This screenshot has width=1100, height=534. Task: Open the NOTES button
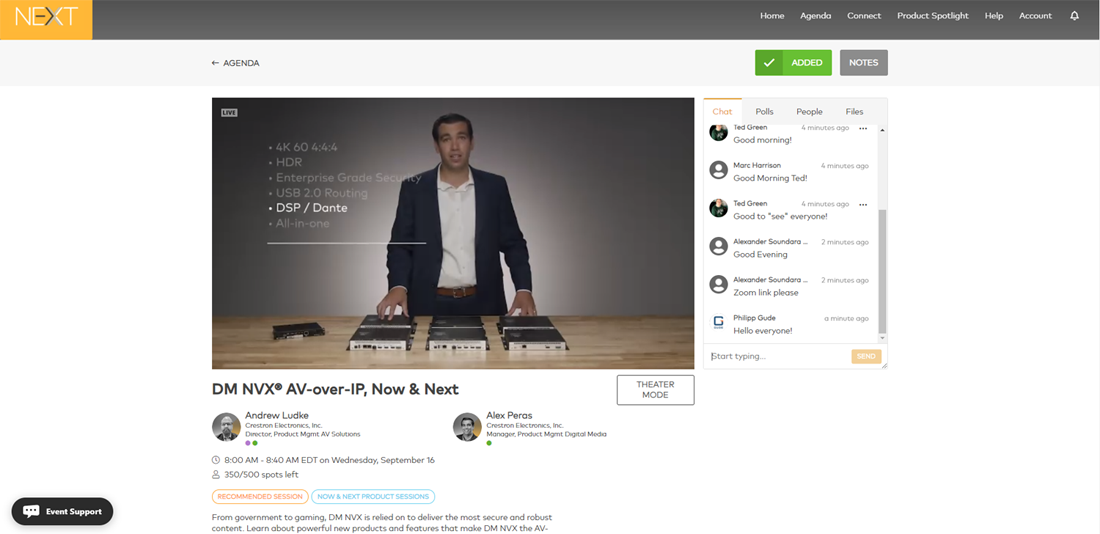point(864,62)
